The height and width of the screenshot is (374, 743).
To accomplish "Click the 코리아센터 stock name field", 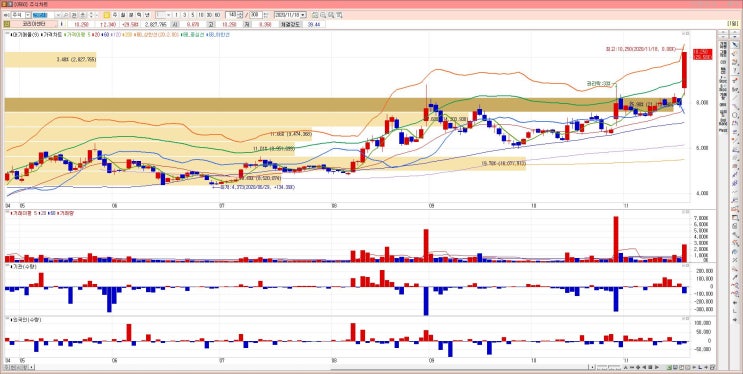I will click(x=34, y=24).
